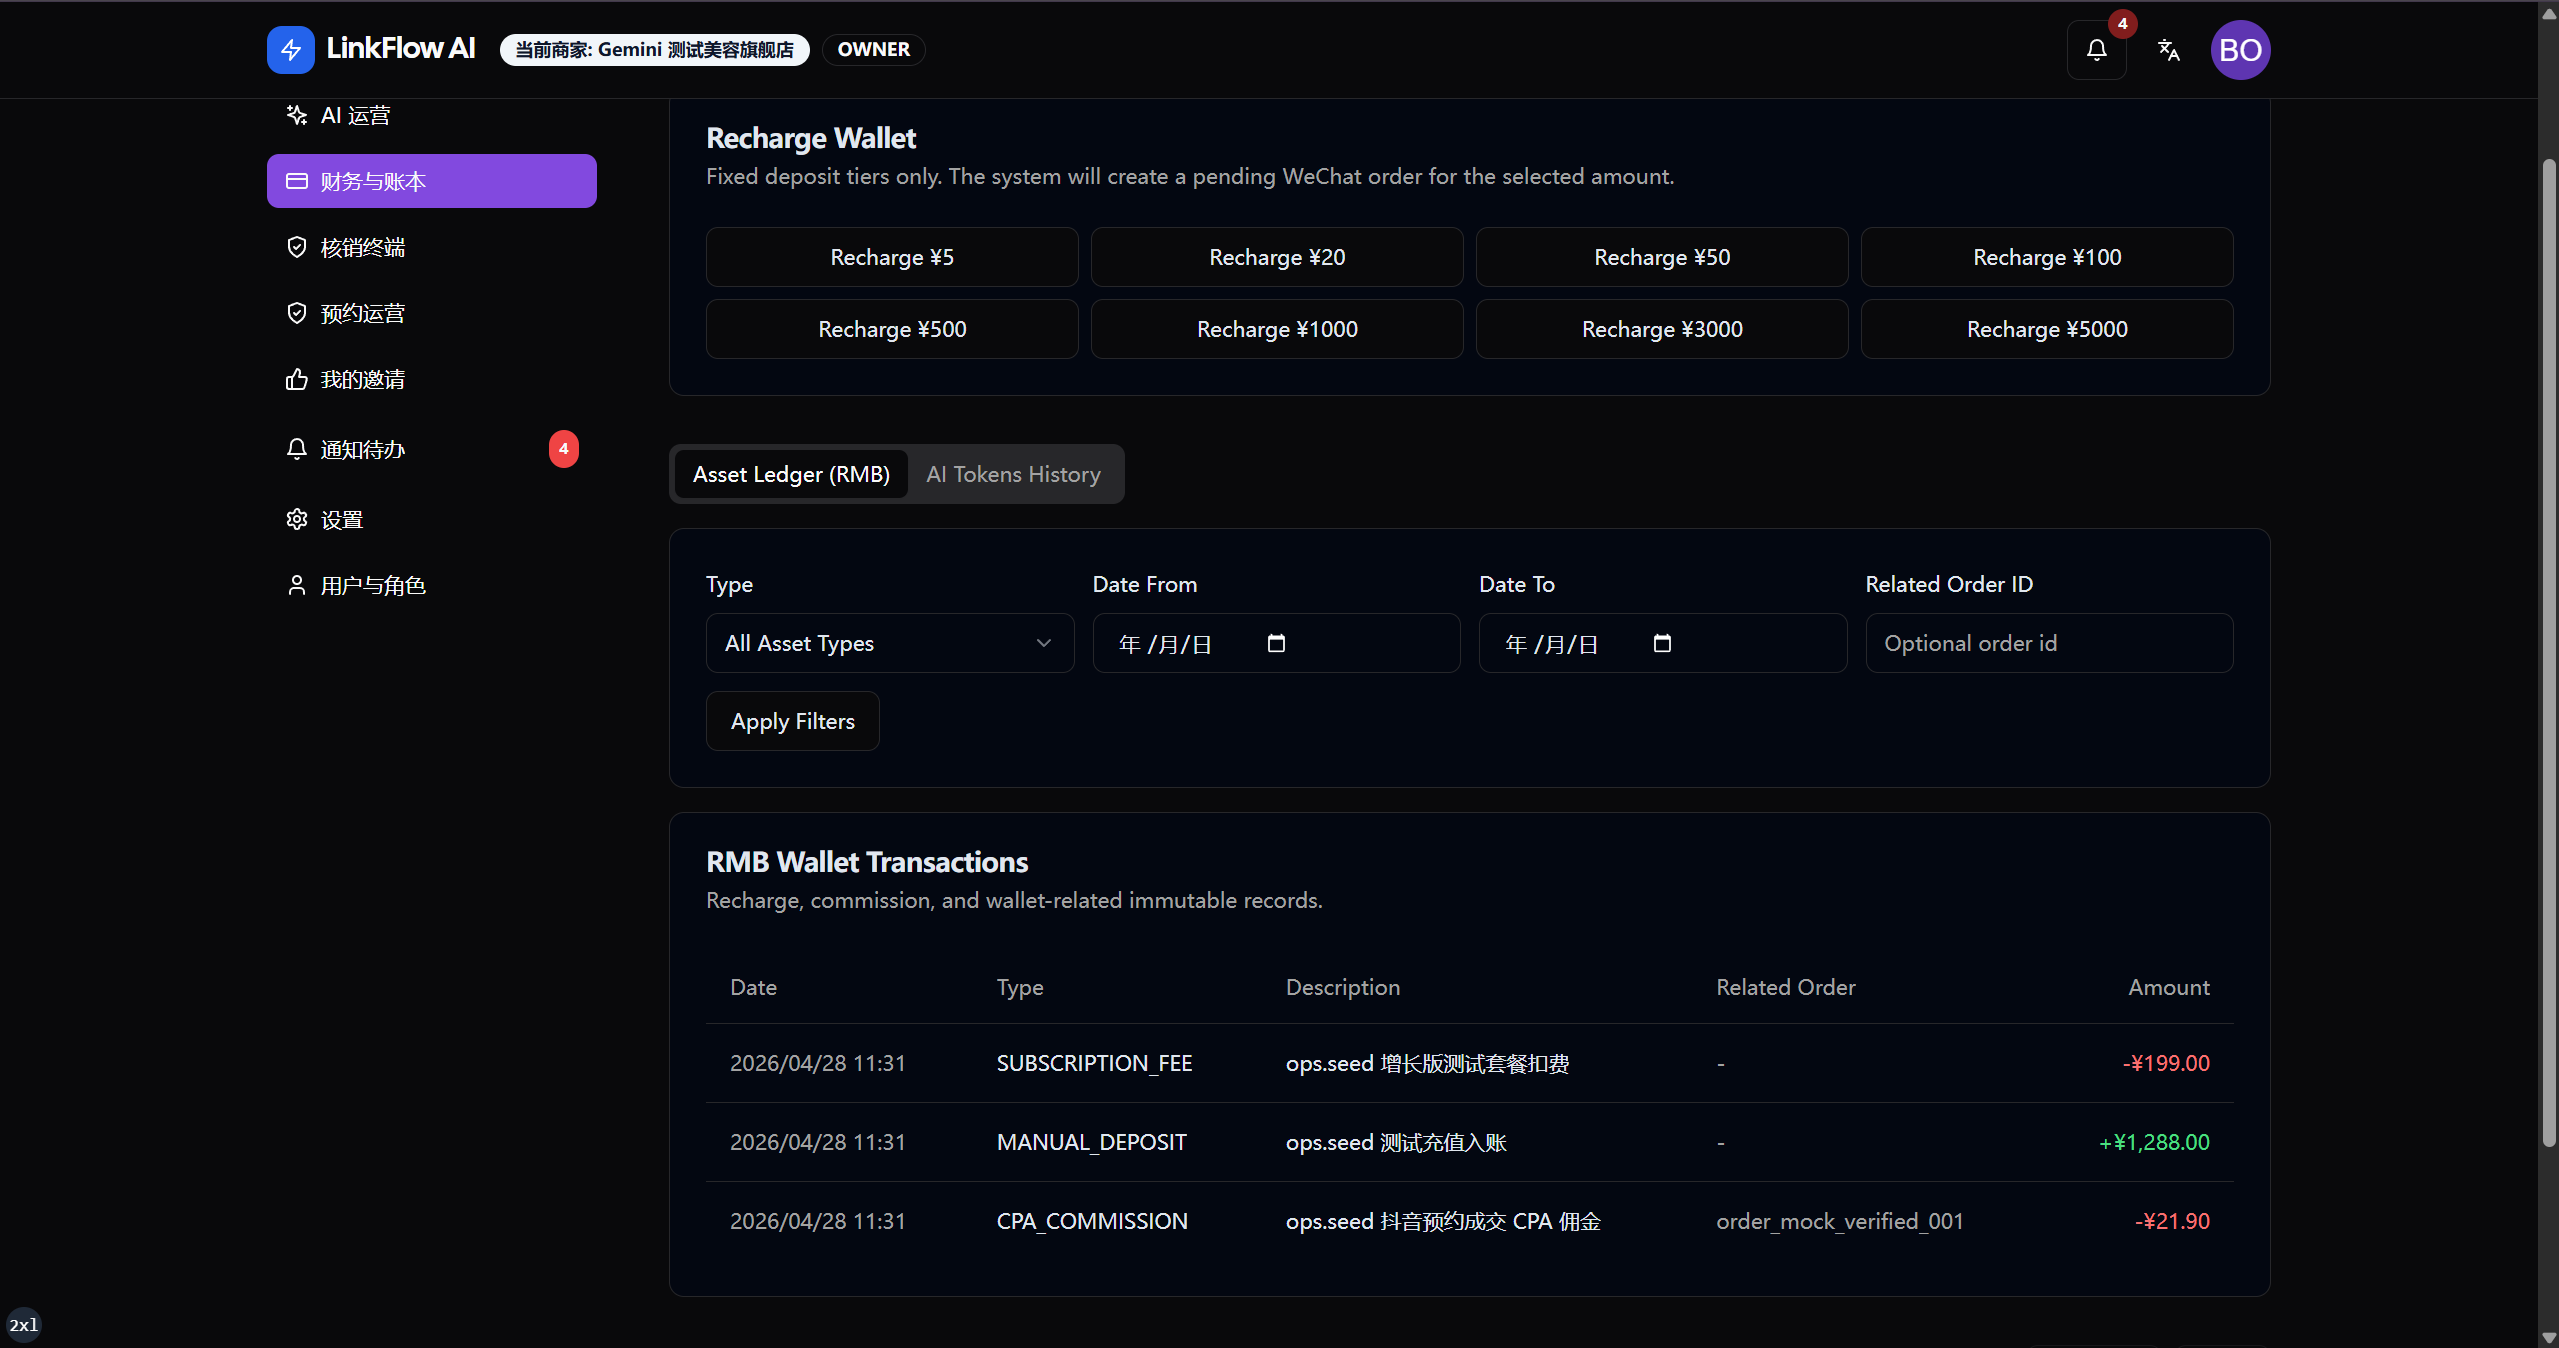Click the 财务与账本 card icon
2559x1348 pixels.
click(296, 181)
